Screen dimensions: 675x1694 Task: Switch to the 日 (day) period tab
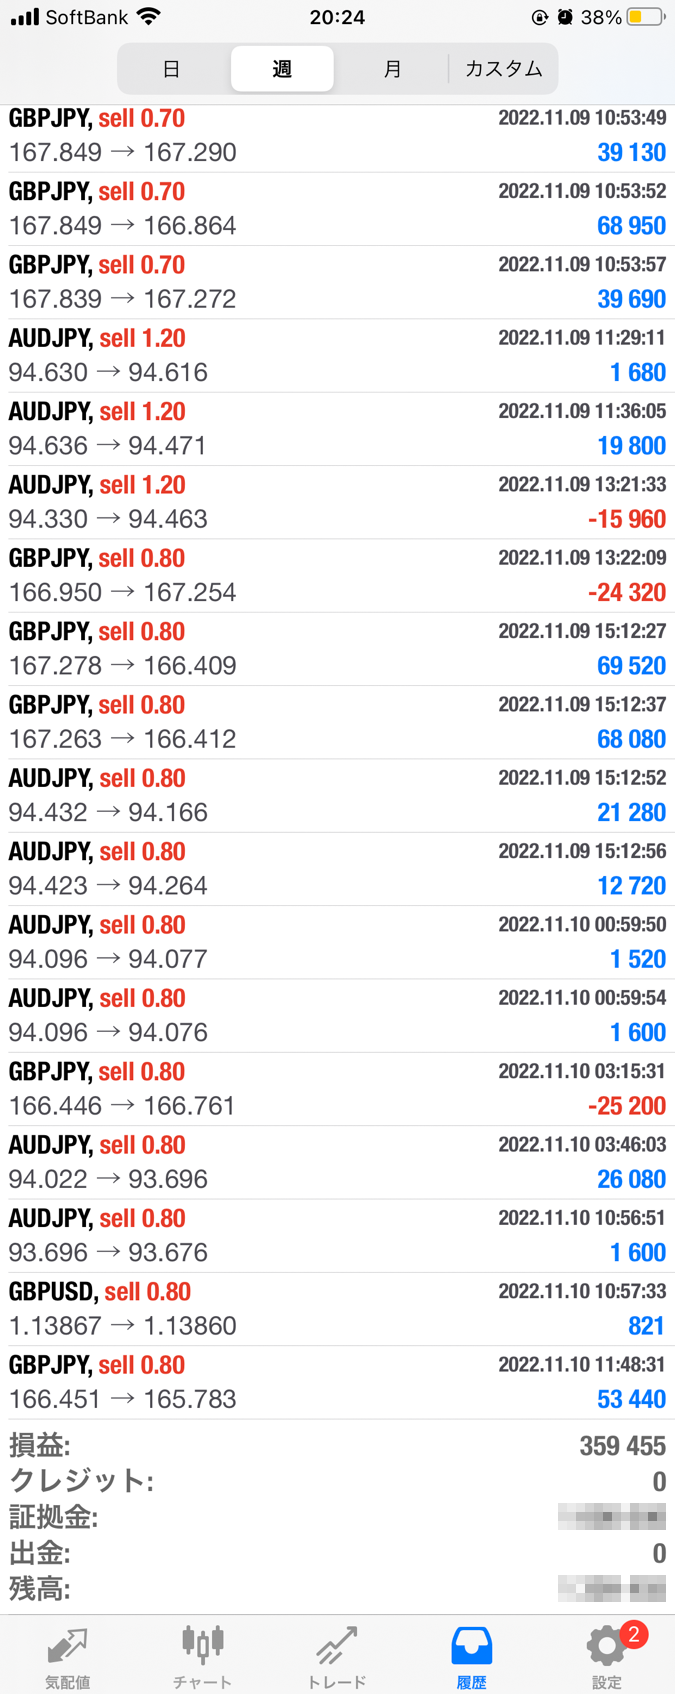[172, 69]
